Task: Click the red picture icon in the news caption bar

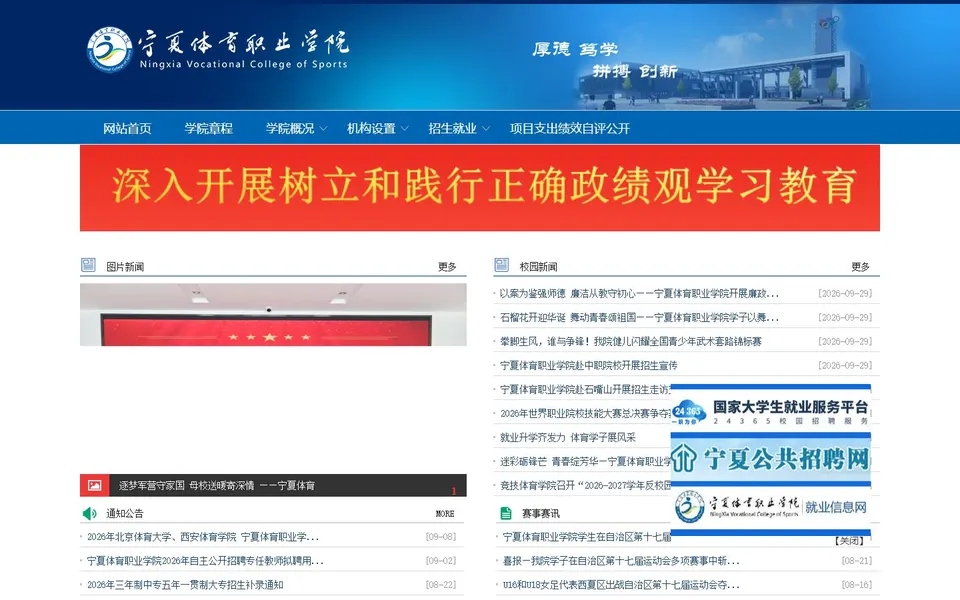Action: tap(94, 485)
